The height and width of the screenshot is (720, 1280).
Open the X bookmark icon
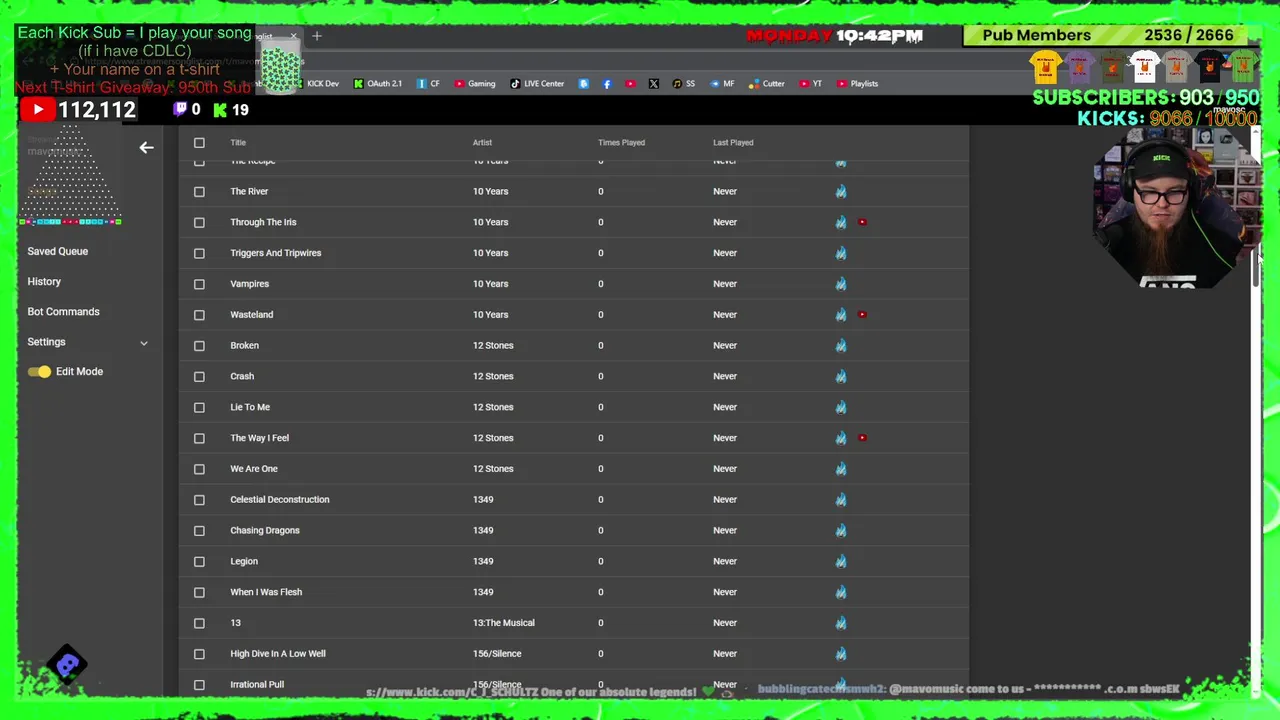click(x=654, y=84)
